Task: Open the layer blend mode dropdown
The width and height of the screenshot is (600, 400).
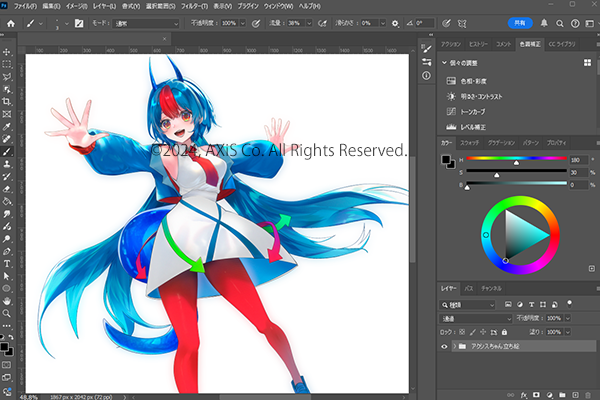Action: coord(476,318)
